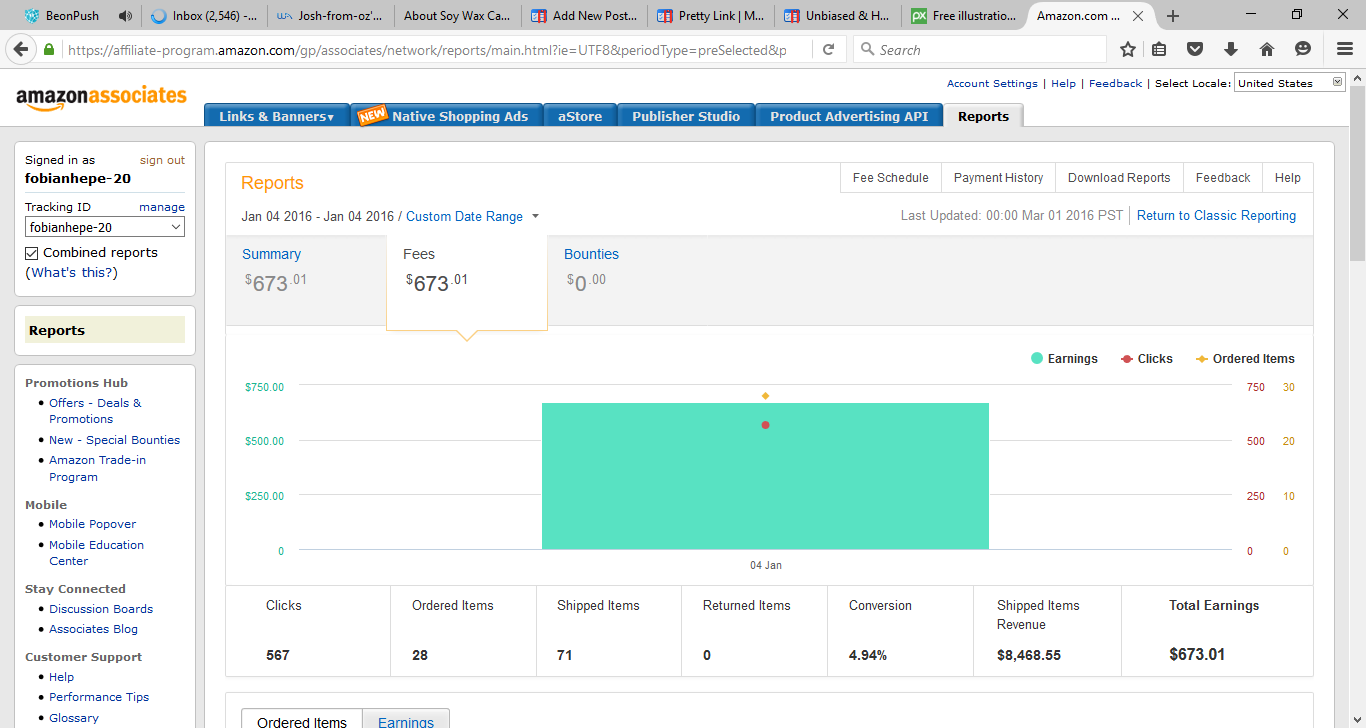The height and width of the screenshot is (728, 1366).
Task: Open the aStore tab
Action: pyautogui.click(x=580, y=116)
